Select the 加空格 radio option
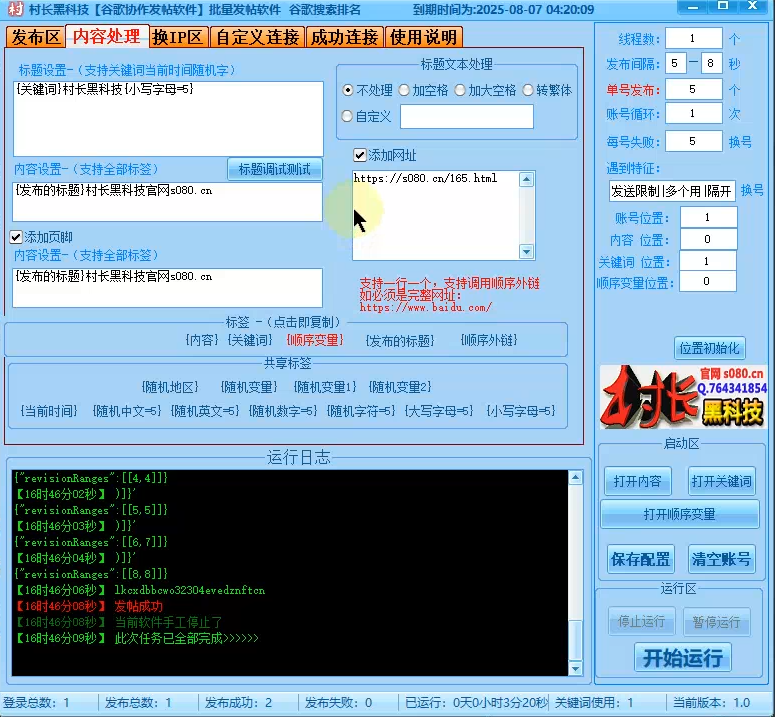775x717 pixels. (x=423, y=90)
